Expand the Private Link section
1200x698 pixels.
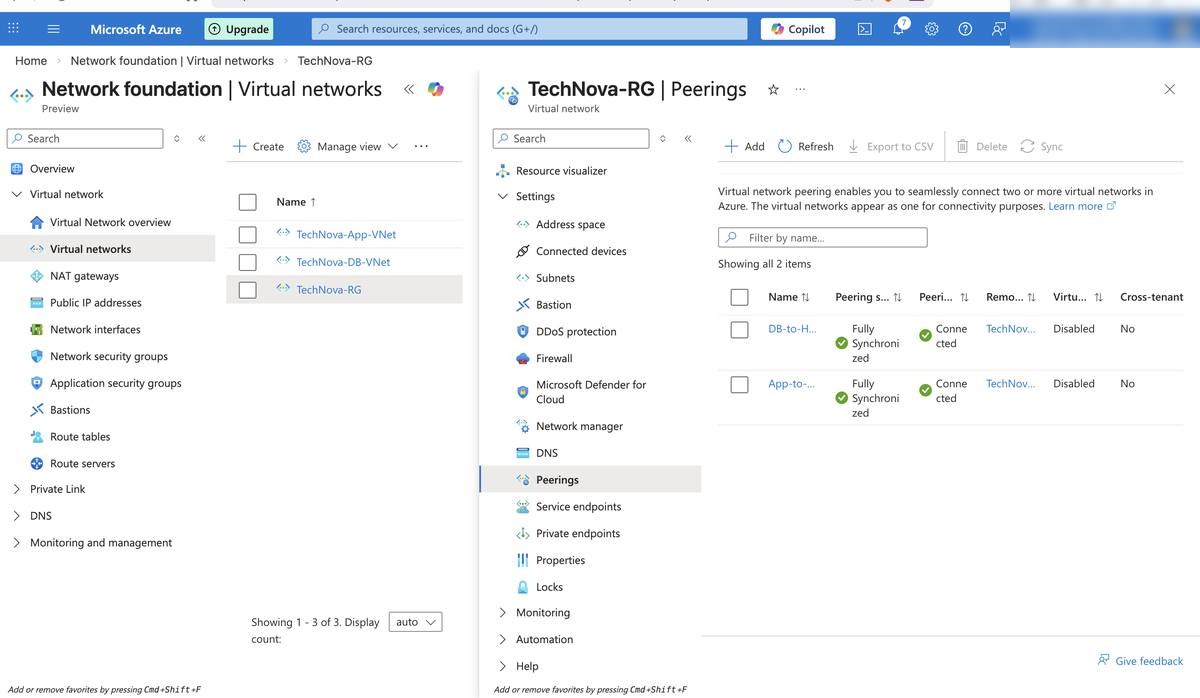tap(16, 489)
